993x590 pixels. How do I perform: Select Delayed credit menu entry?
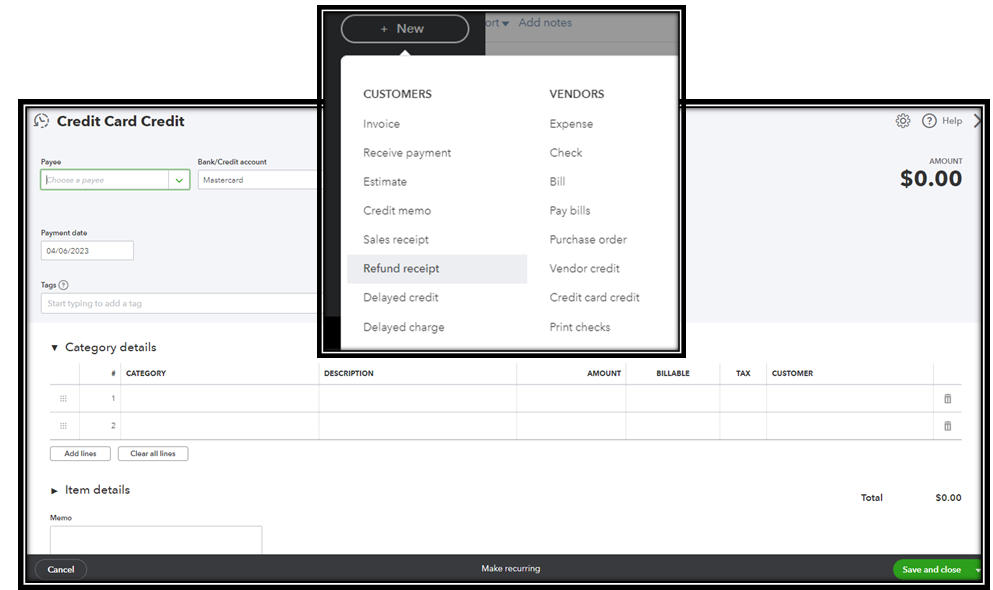click(x=401, y=298)
